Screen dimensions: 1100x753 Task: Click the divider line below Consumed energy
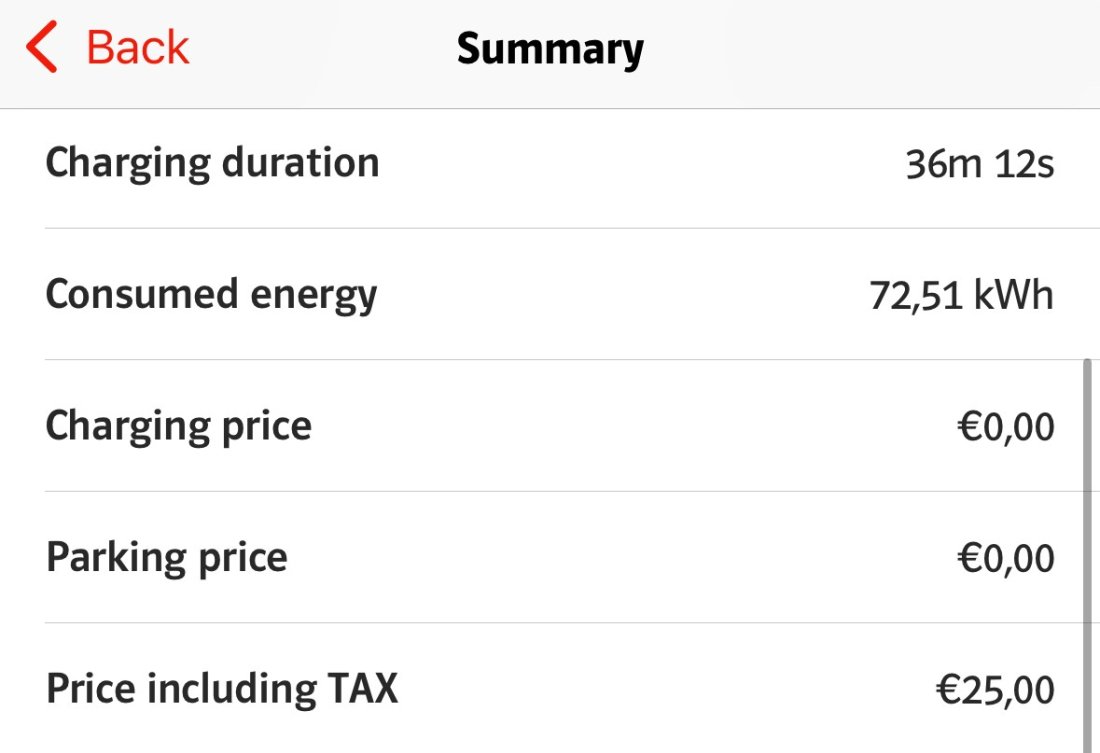point(570,360)
